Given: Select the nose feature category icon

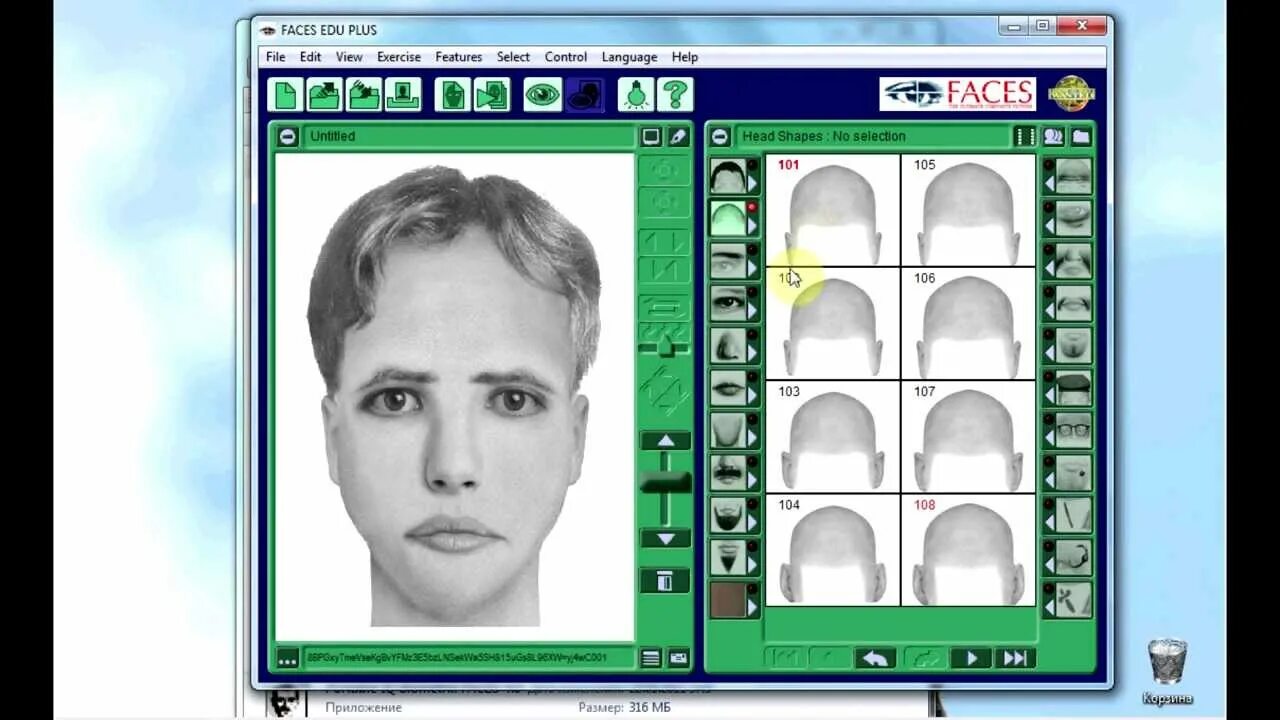Looking at the screenshot, I should tap(728, 345).
